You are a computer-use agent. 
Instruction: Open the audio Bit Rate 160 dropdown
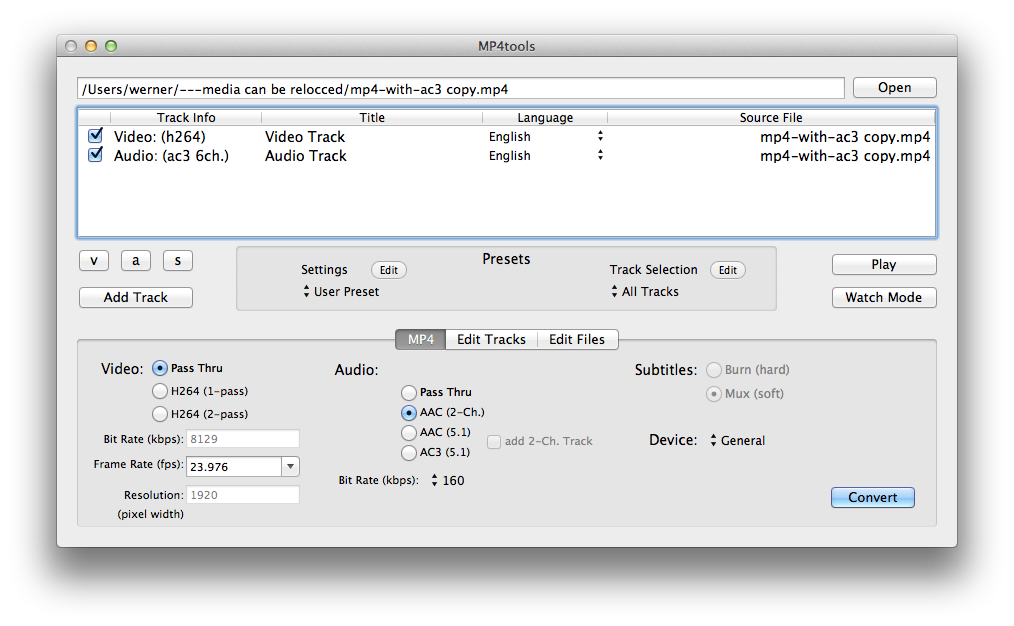pos(448,480)
